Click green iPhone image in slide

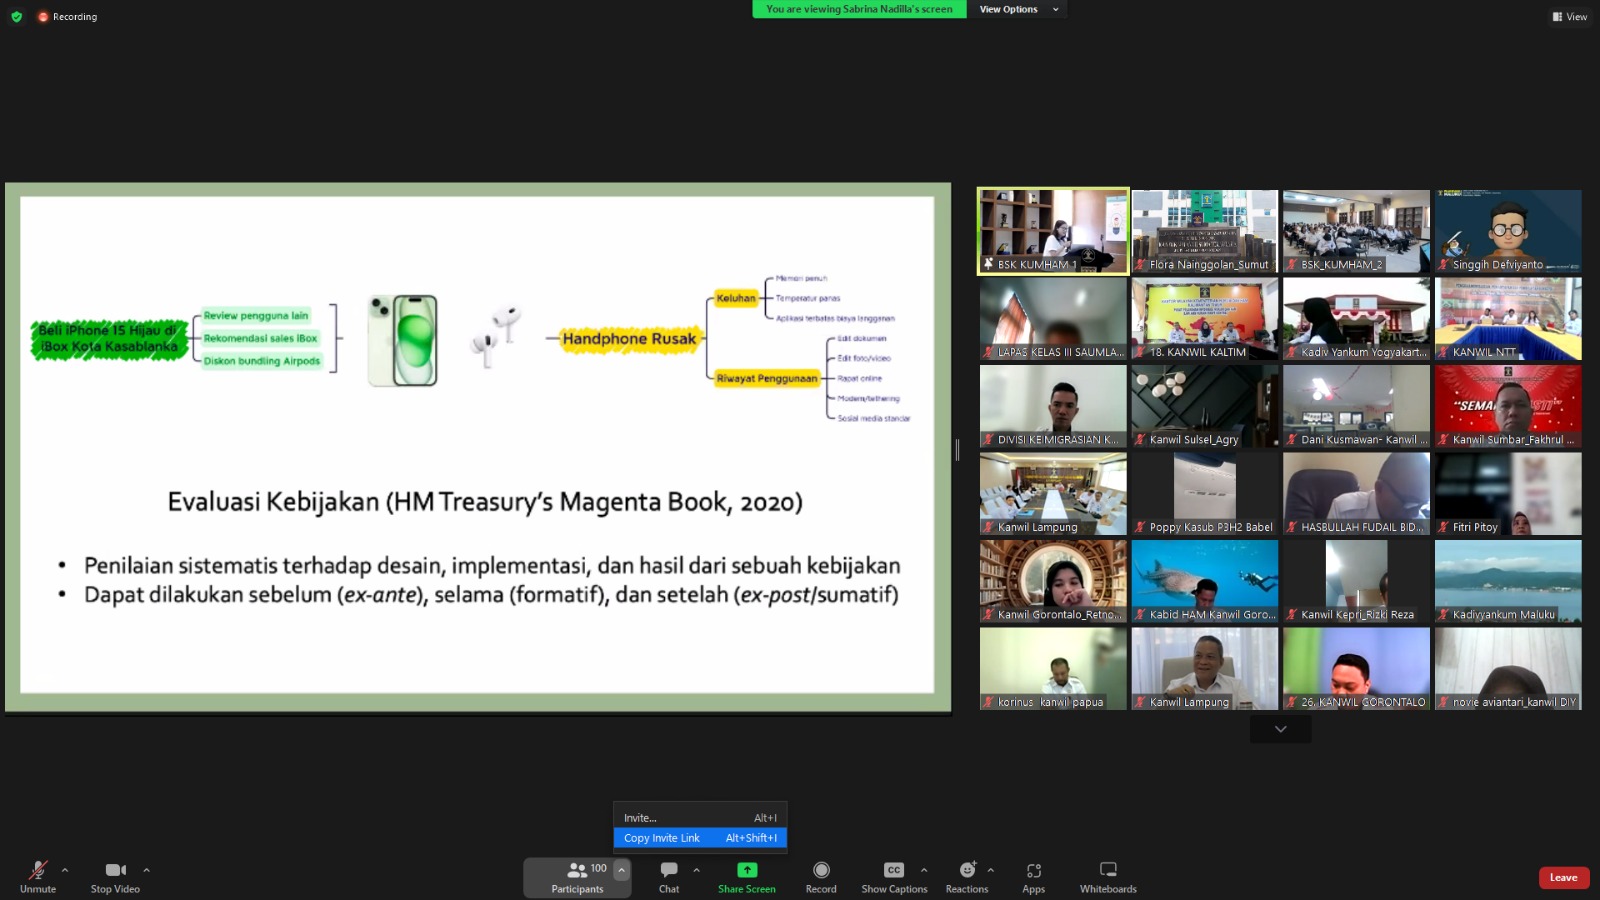click(x=402, y=340)
